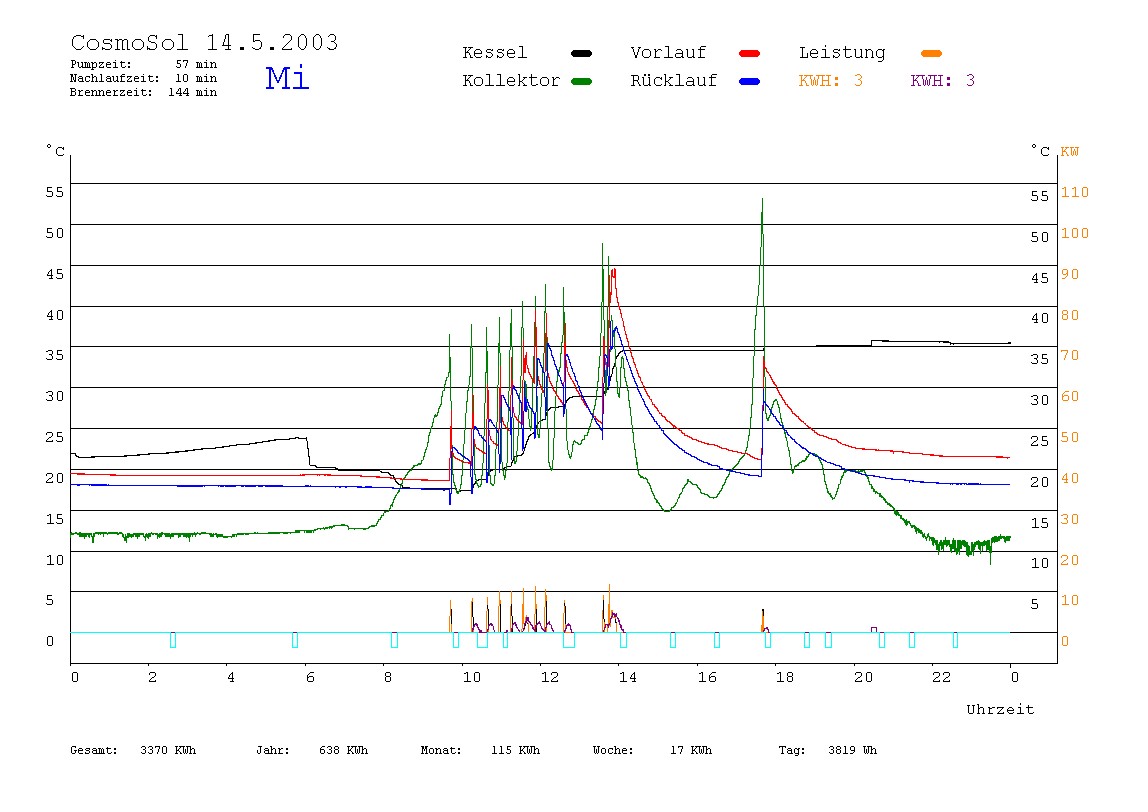
Task: Click the 'Rücklauf' legend label
Action: [x=674, y=81]
